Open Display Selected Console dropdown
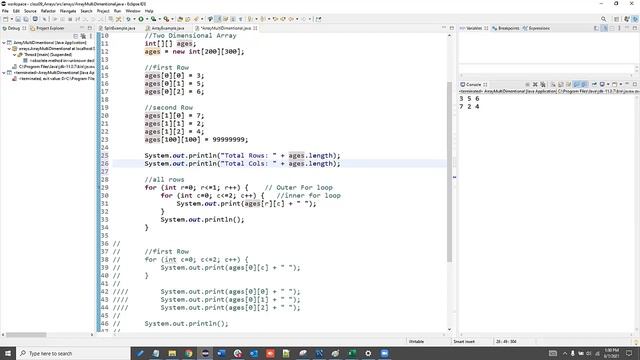Viewport: 640px width, 360px height. coord(608,84)
